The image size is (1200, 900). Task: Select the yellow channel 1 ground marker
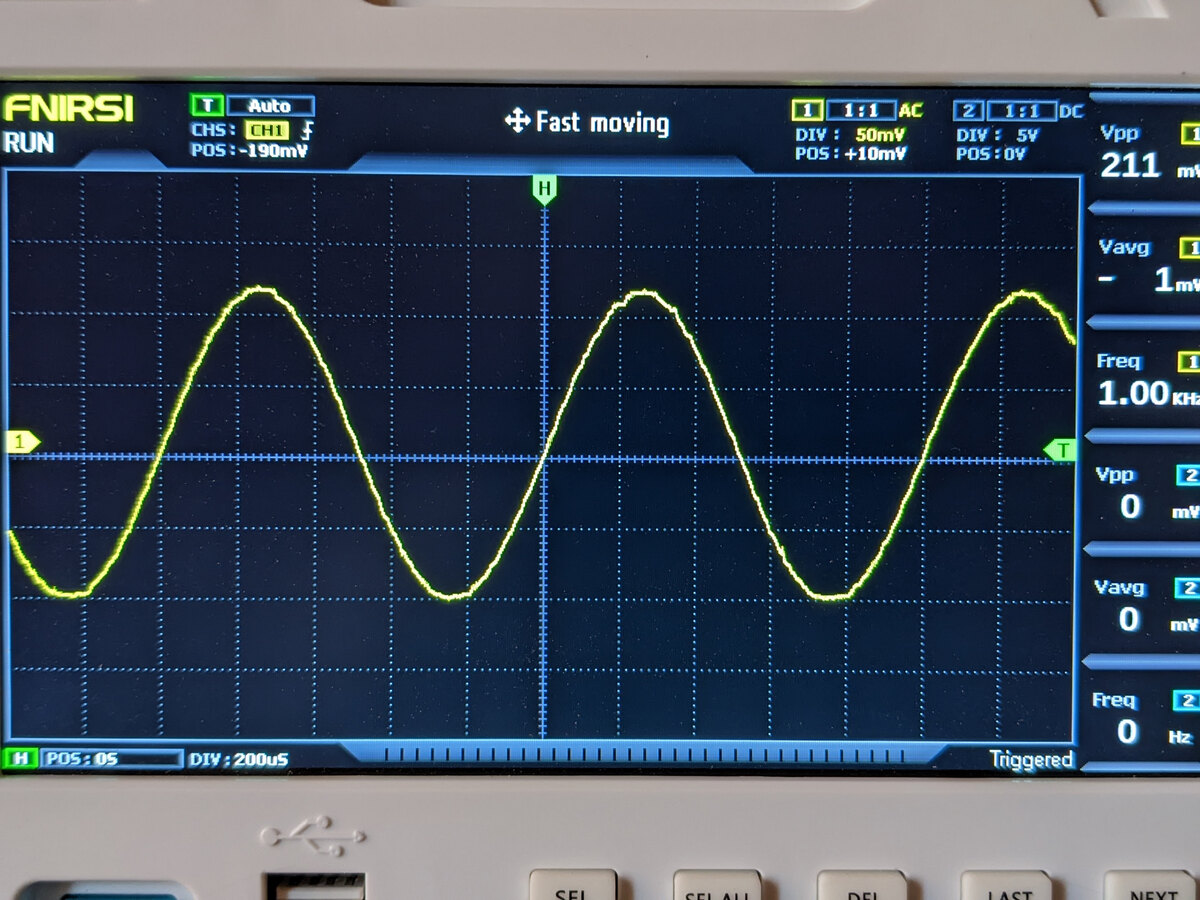pos(21,441)
